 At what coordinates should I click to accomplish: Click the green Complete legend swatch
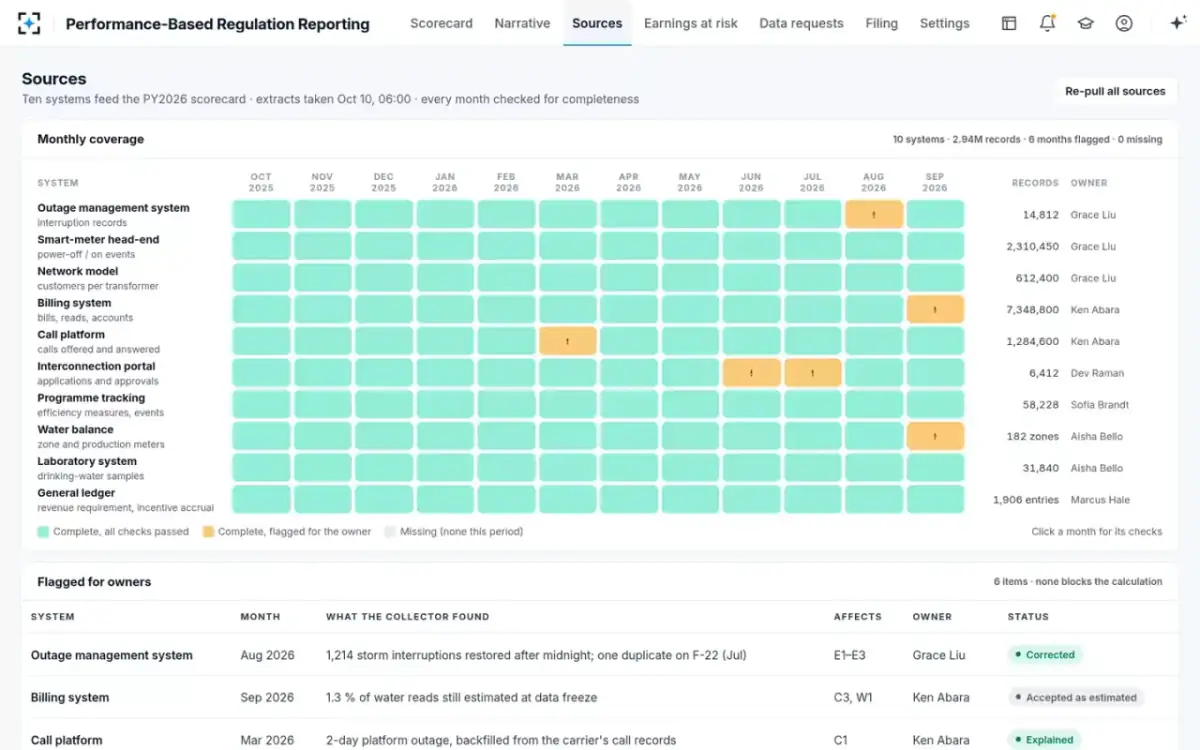pos(43,532)
